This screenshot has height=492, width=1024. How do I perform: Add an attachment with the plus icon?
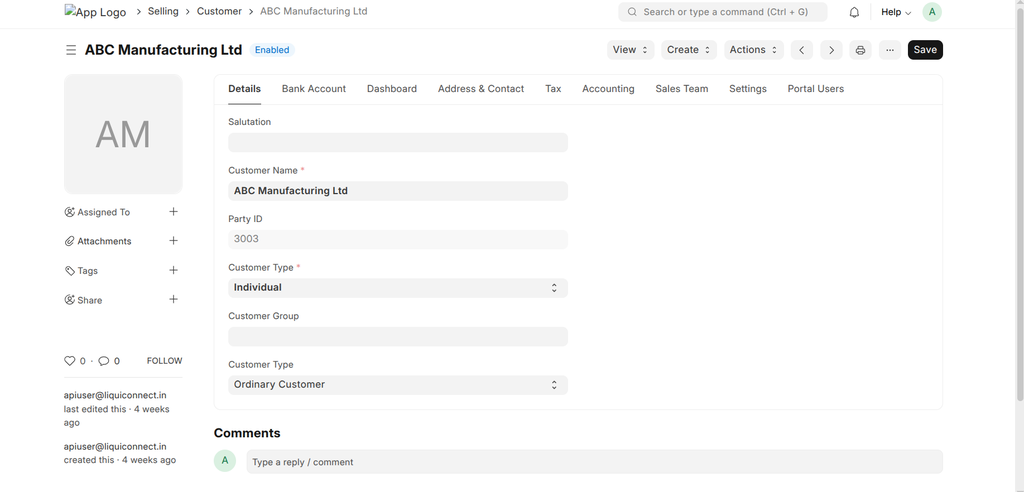coord(173,240)
